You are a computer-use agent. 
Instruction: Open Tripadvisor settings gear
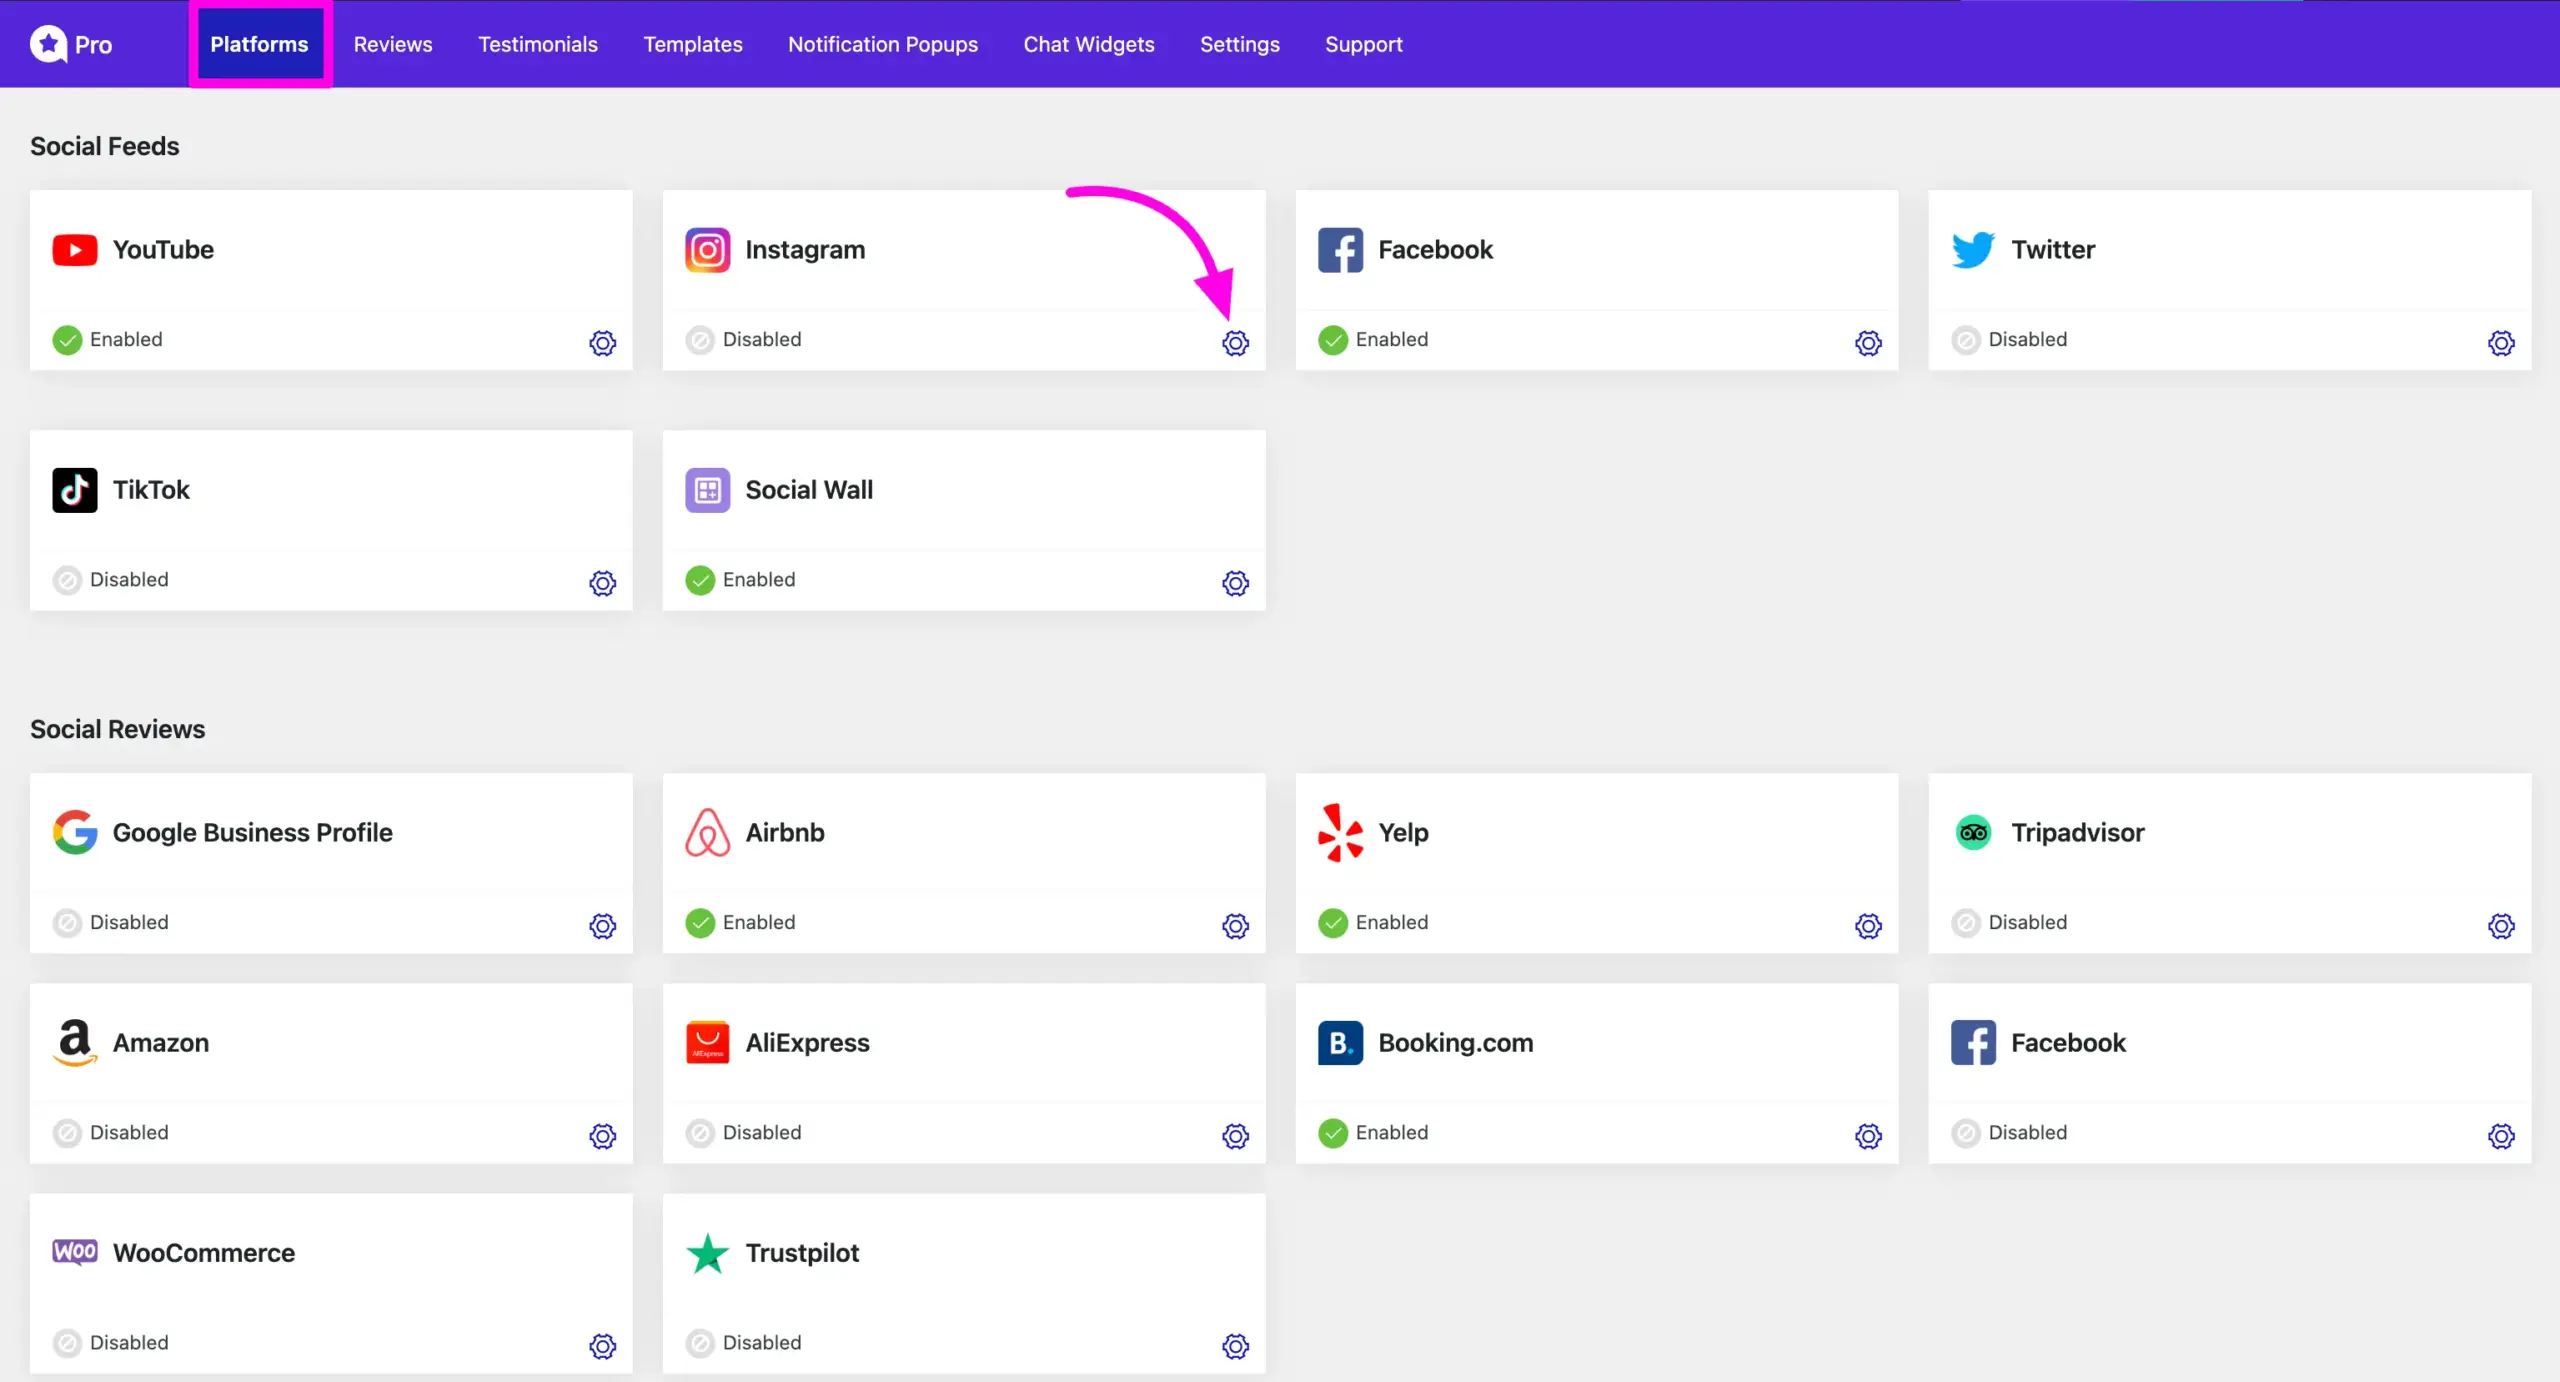[2501, 926]
